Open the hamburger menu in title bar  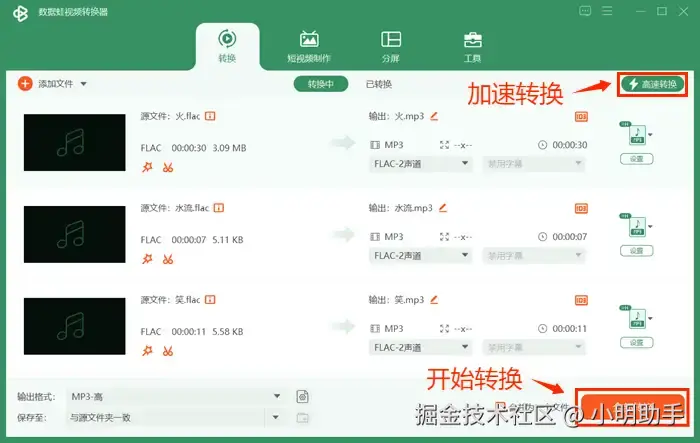coord(607,11)
